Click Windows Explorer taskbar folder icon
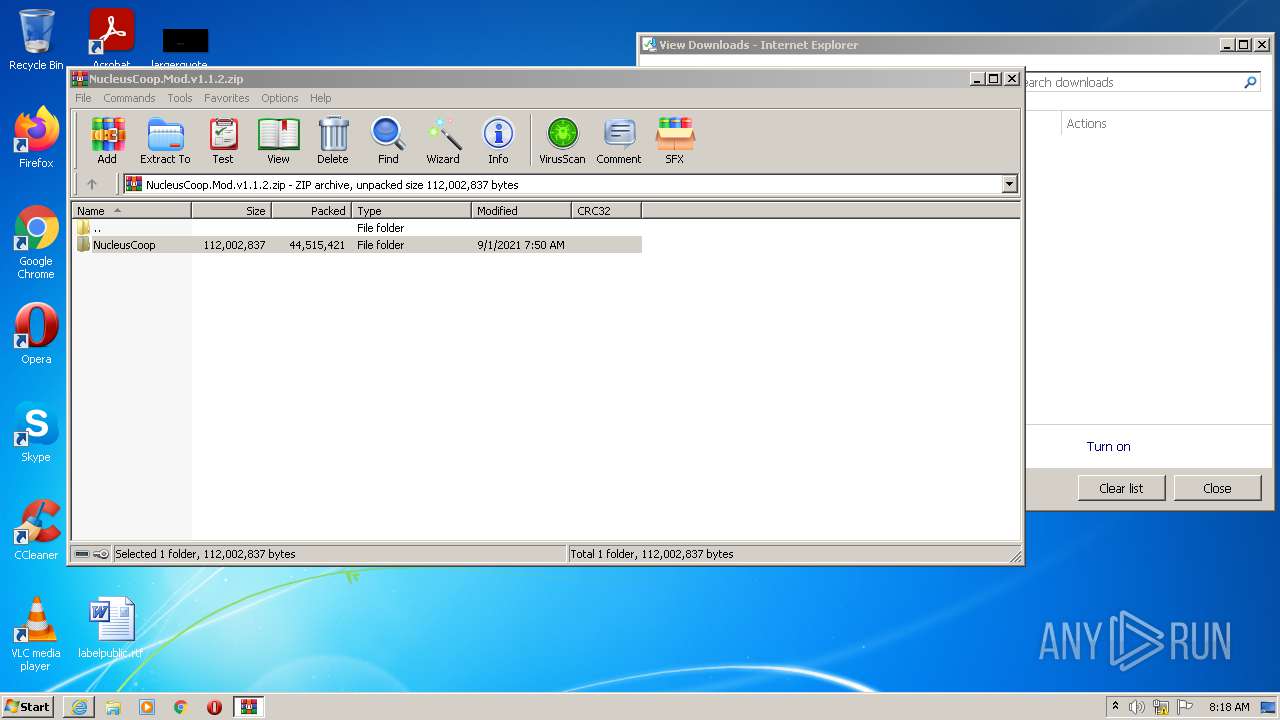This screenshot has height=720, width=1280. [113, 707]
